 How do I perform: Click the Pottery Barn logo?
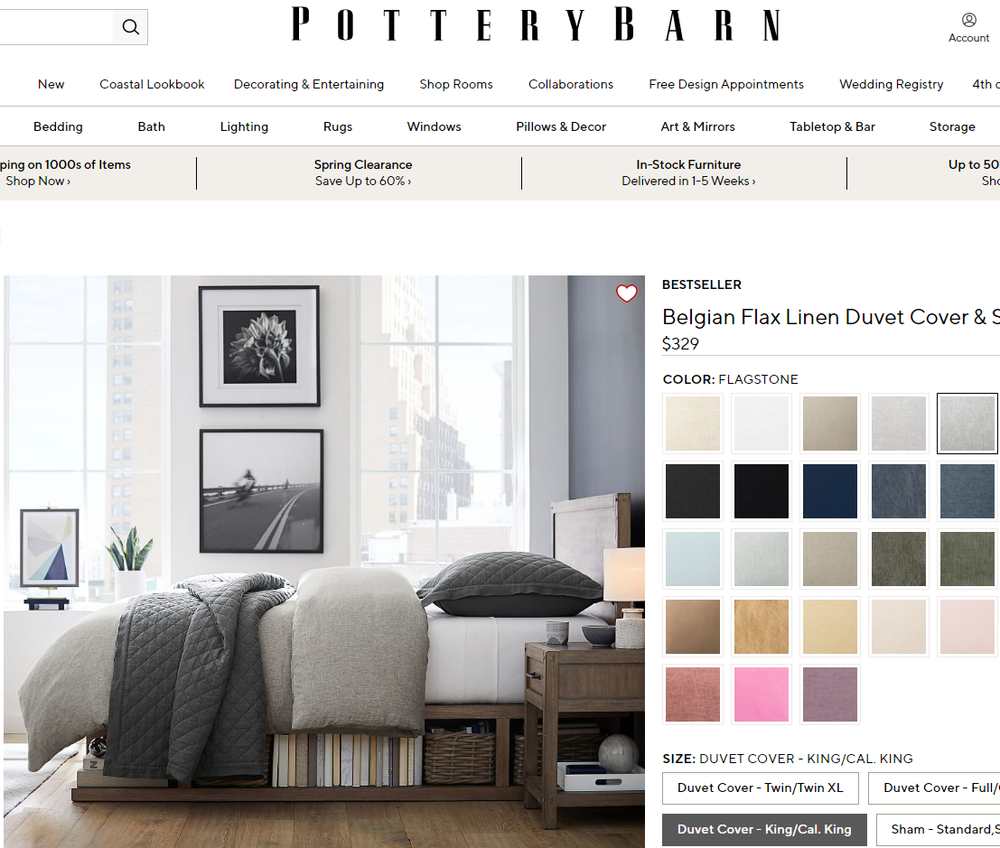(x=535, y=25)
